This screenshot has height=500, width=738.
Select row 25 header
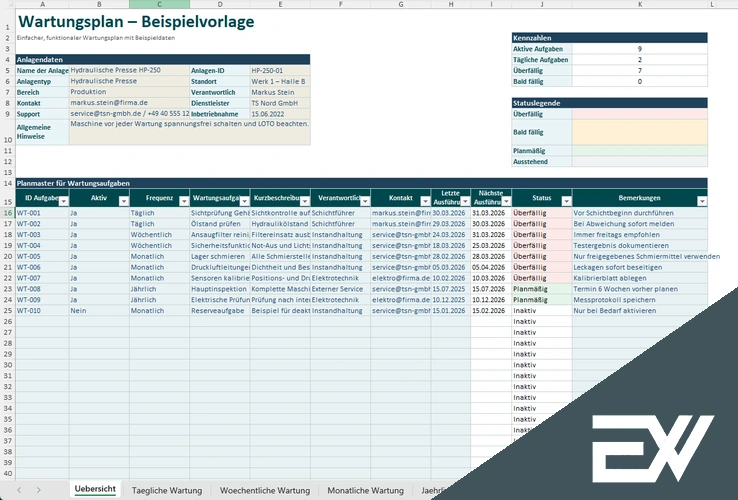coord(8,311)
